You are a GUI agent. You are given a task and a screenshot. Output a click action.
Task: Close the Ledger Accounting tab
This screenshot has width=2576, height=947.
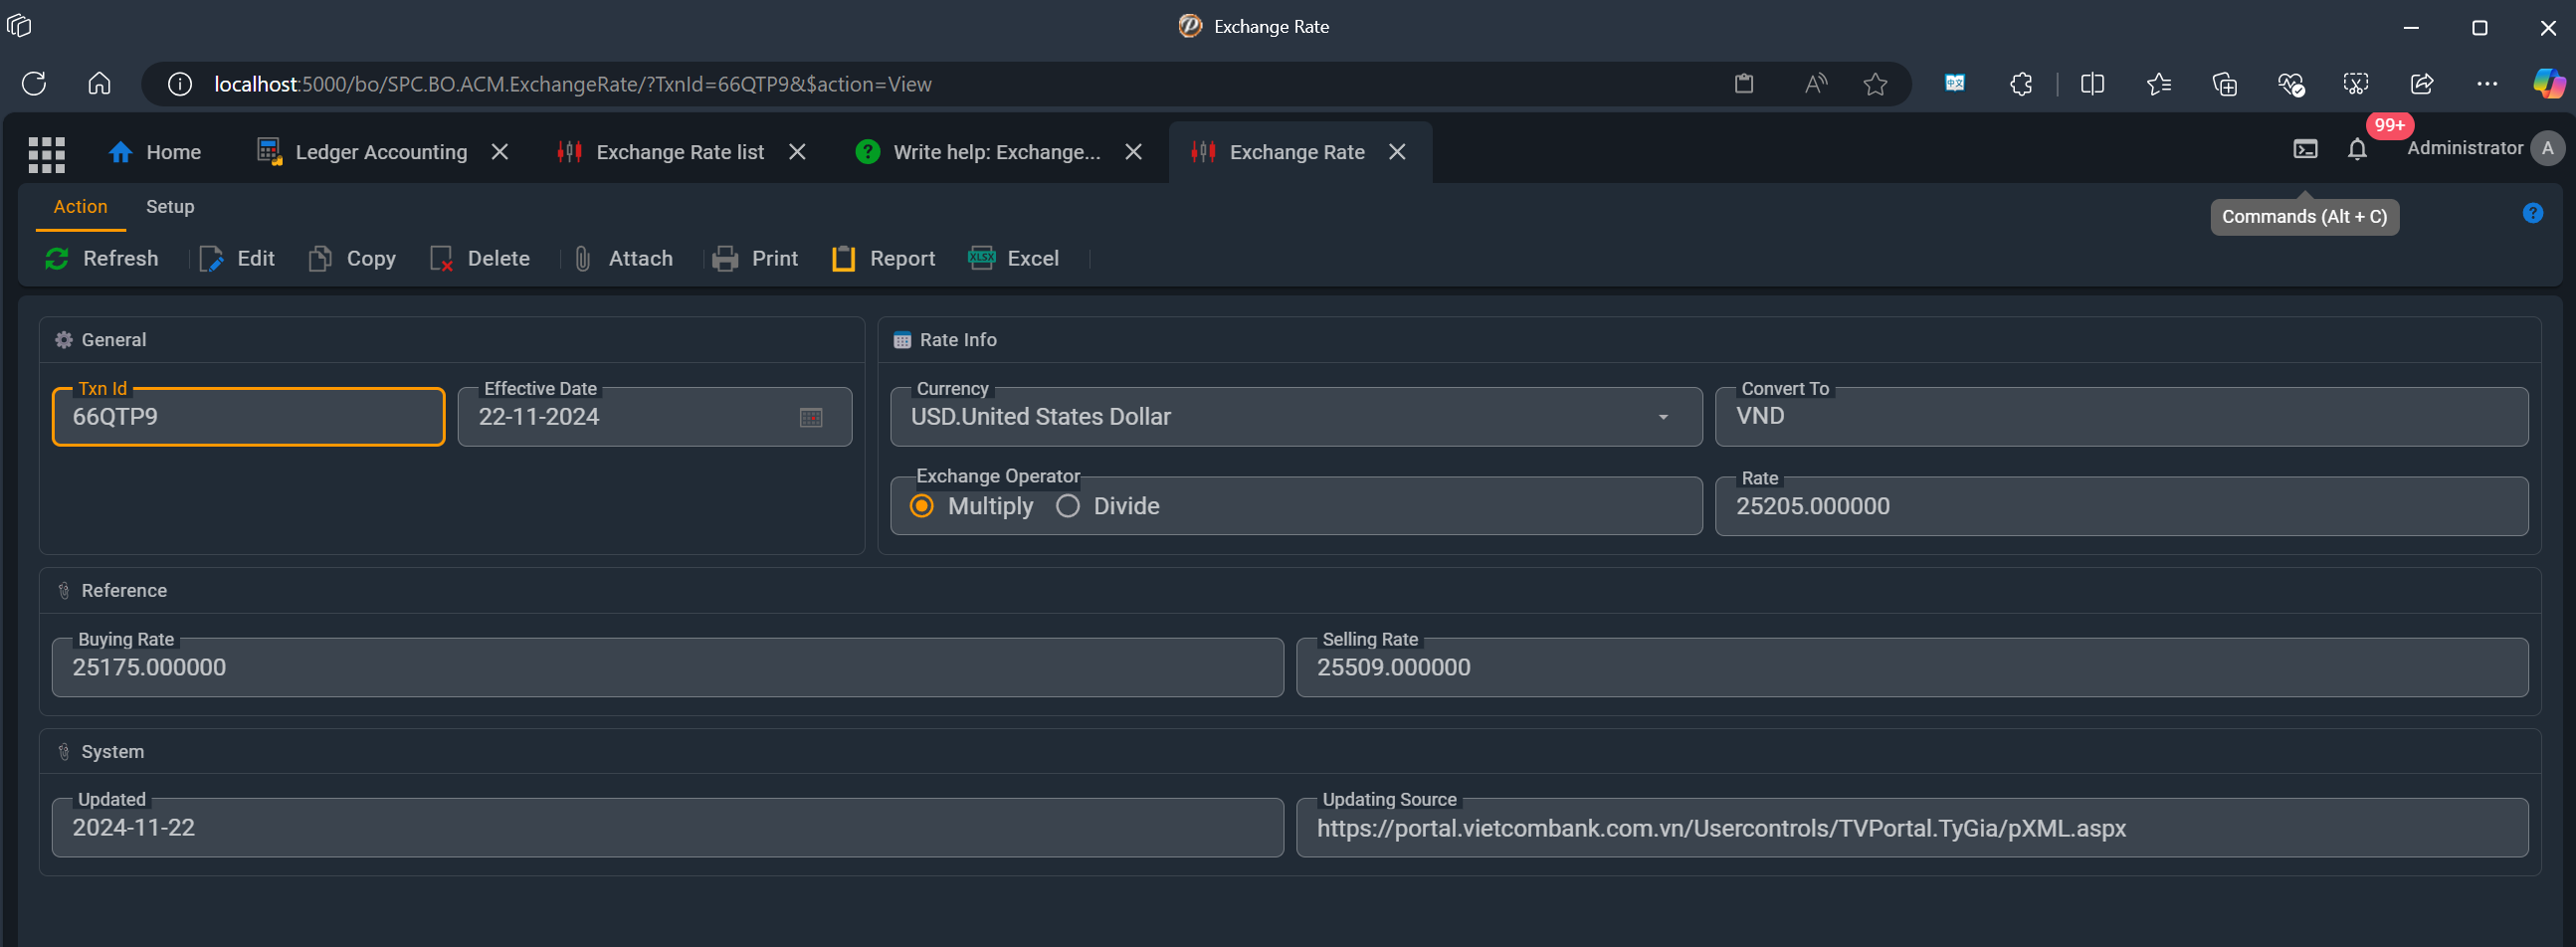pyautogui.click(x=500, y=152)
